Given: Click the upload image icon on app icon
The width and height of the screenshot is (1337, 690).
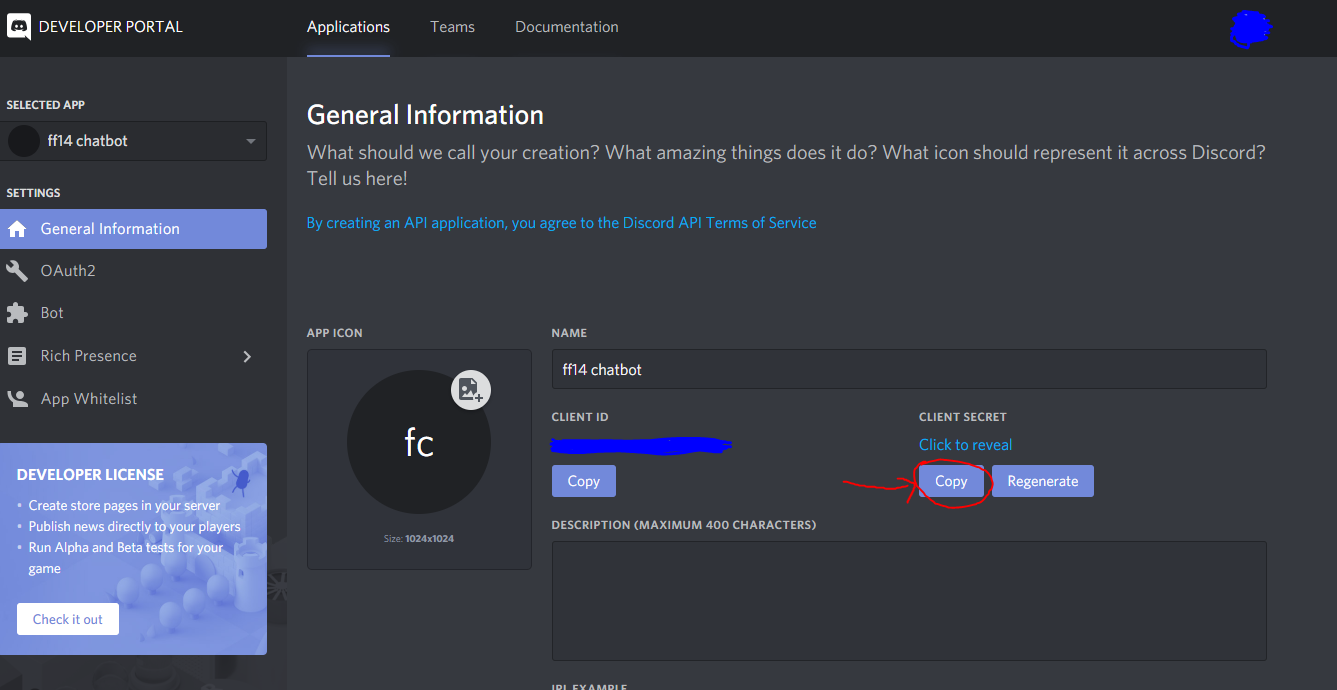Looking at the screenshot, I should (x=470, y=390).
